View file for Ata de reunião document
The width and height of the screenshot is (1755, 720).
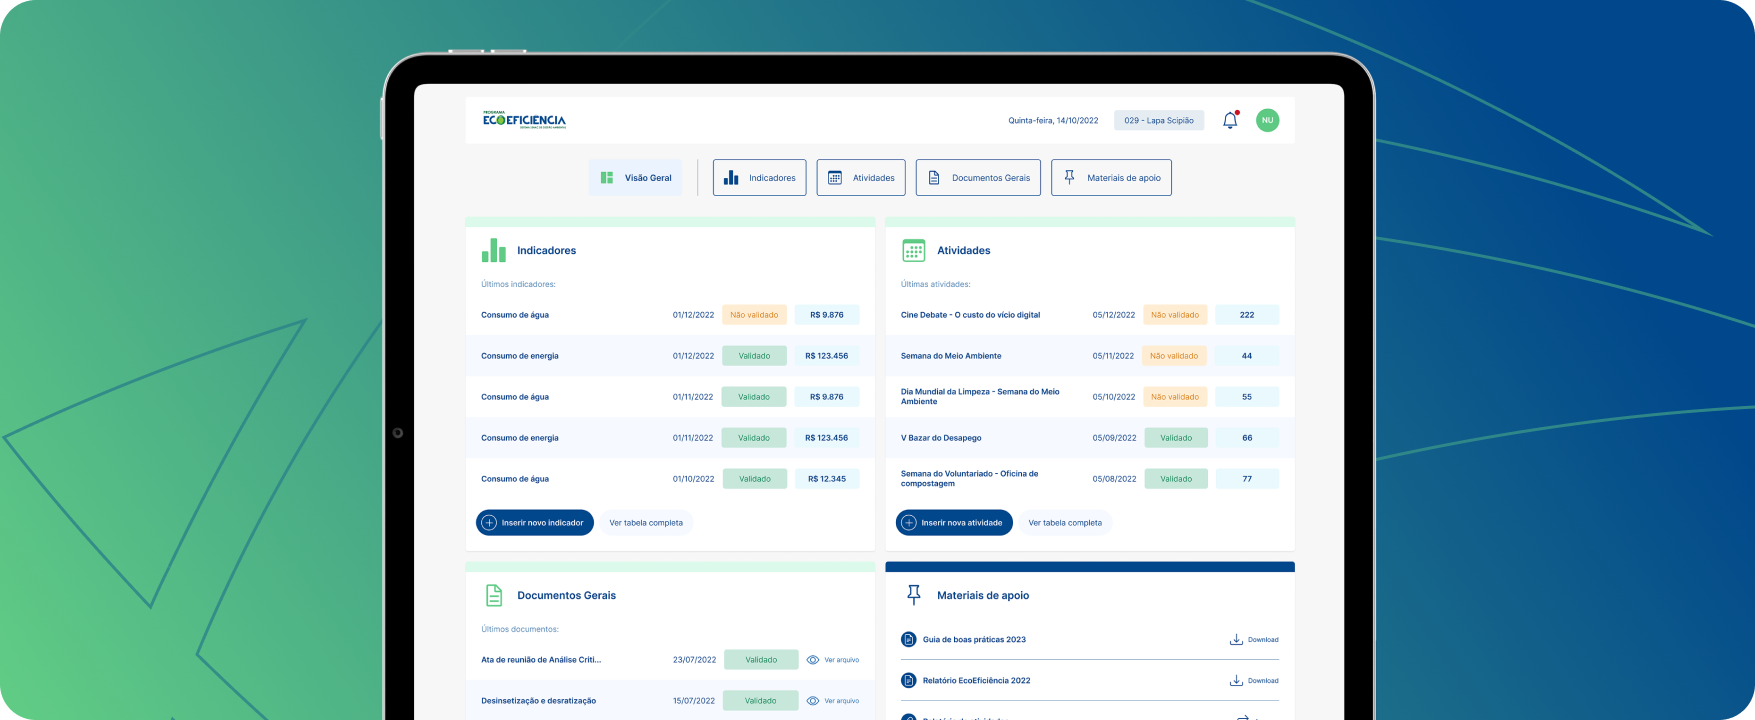point(833,660)
